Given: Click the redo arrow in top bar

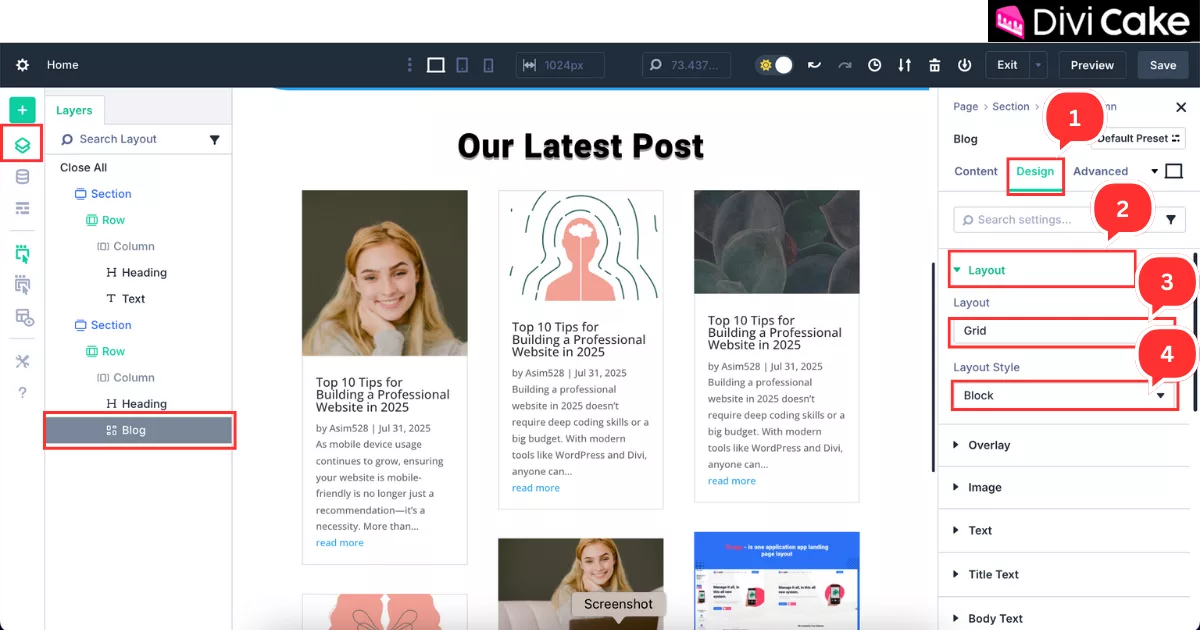Looking at the screenshot, I should pyautogui.click(x=845, y=65).
